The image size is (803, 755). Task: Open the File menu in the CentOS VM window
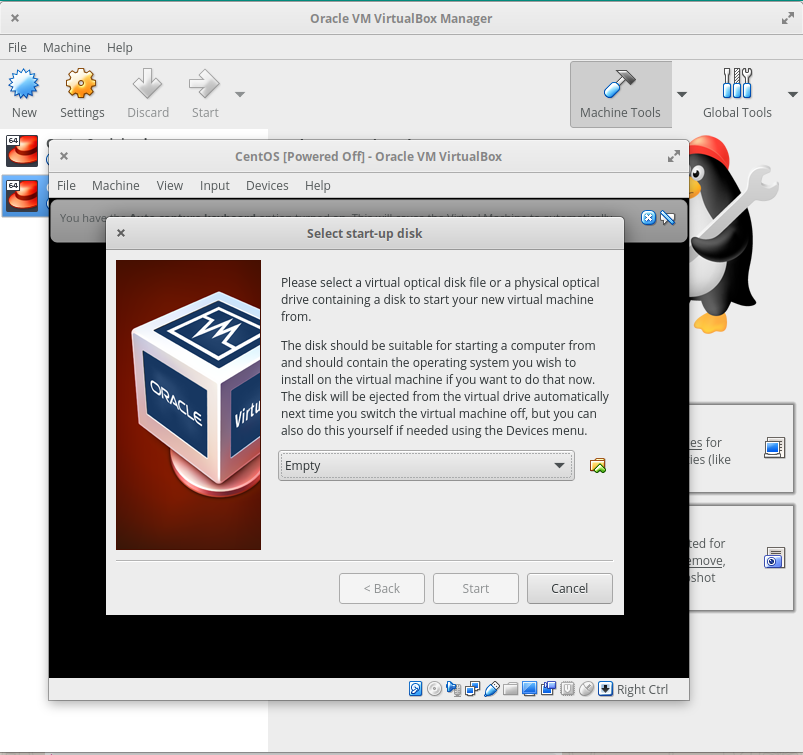pyautogui.click(x=66, y=185)
